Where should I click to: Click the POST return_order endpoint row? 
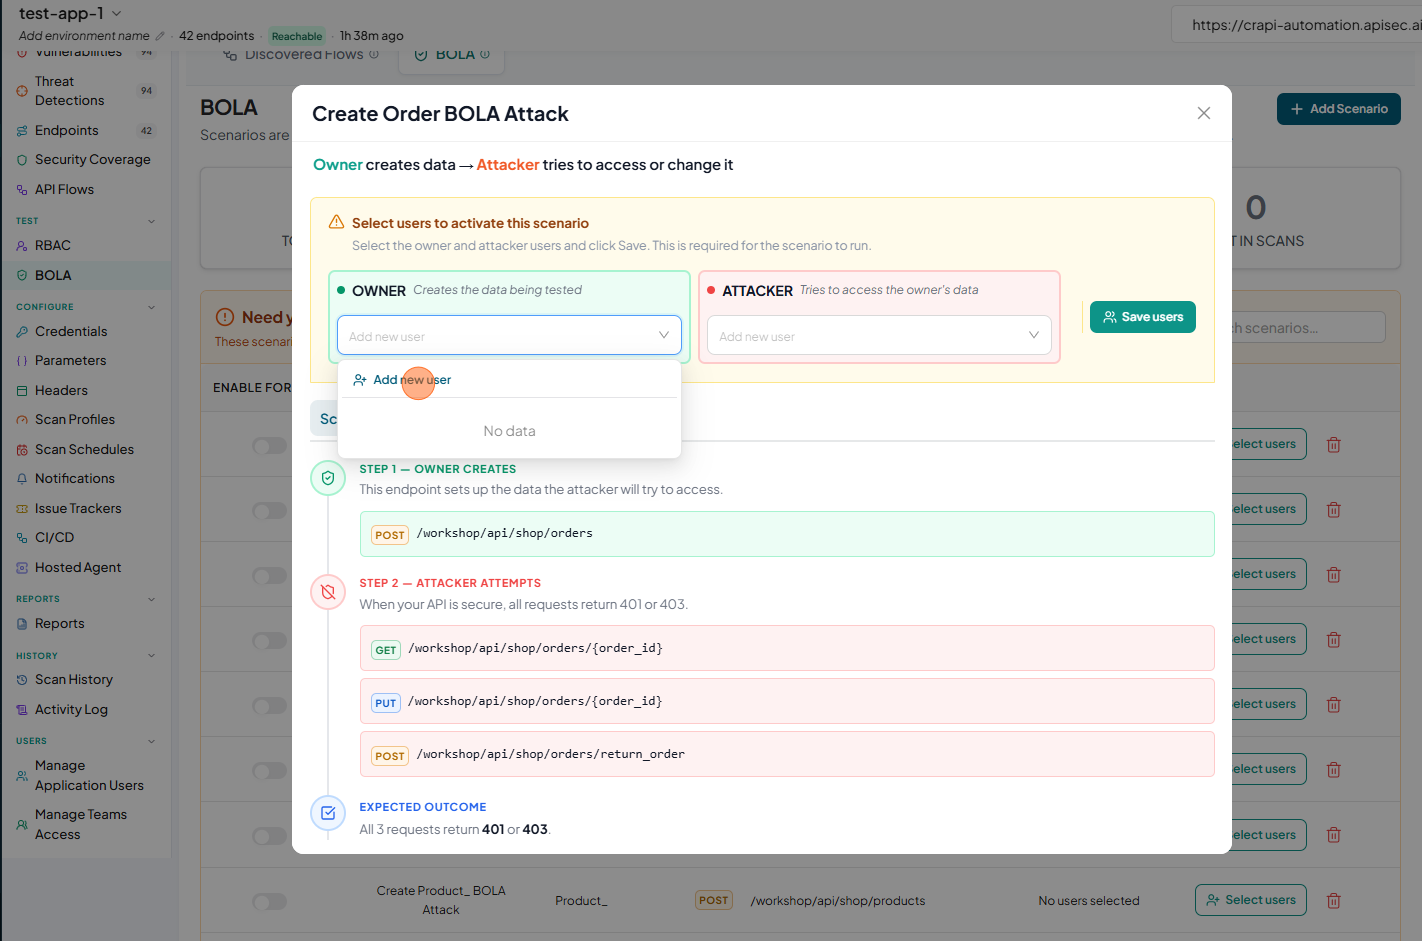coord(787,754)
